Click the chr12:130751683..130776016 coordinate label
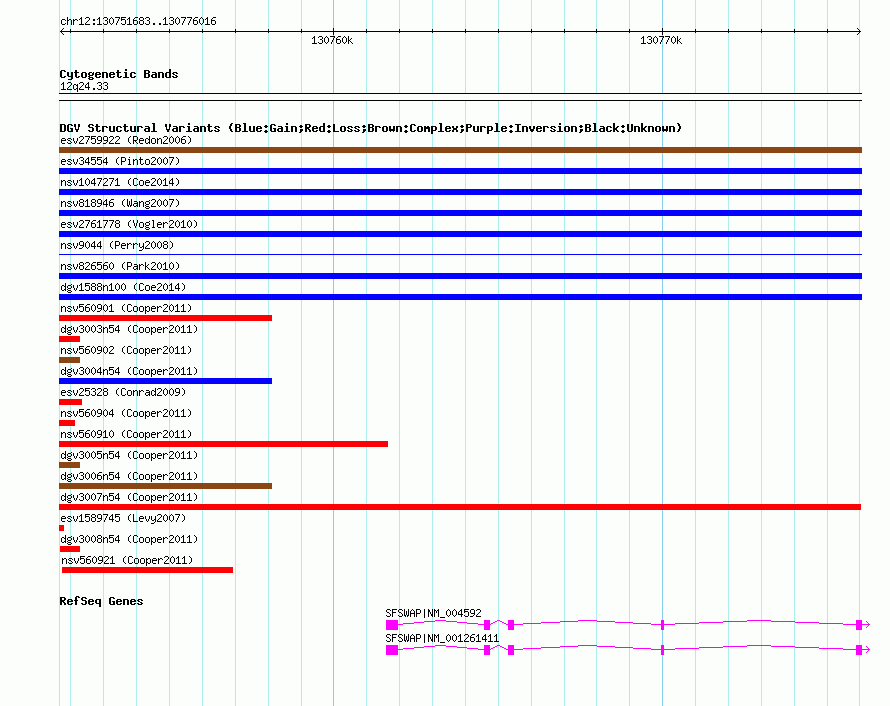Image resolution: width=890 pixels, height=706 pixels. (138, 21)
